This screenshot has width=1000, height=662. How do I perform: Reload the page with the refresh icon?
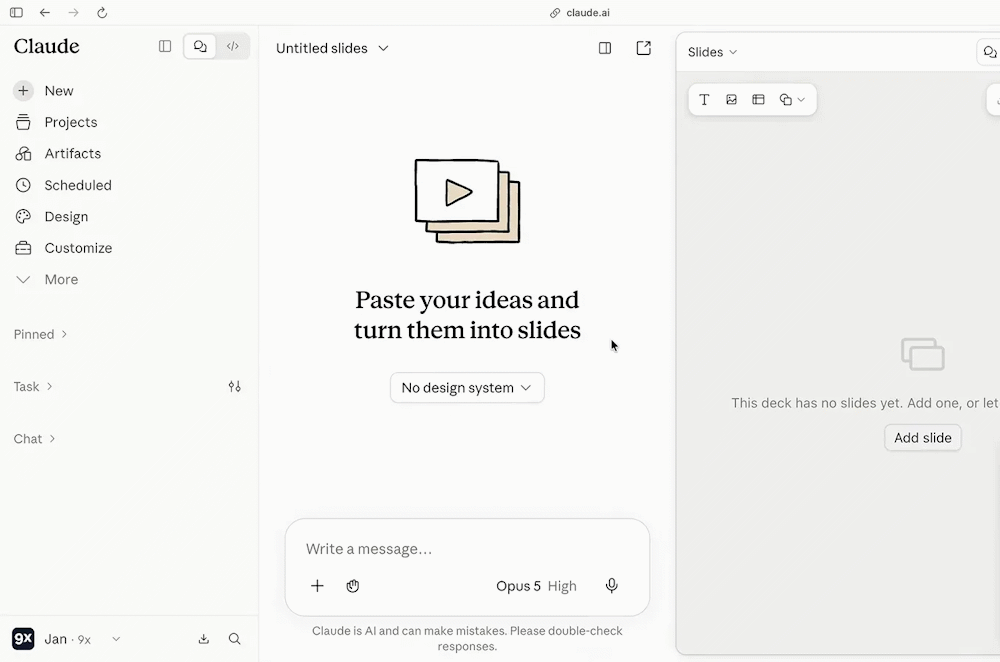pos(102,13)
